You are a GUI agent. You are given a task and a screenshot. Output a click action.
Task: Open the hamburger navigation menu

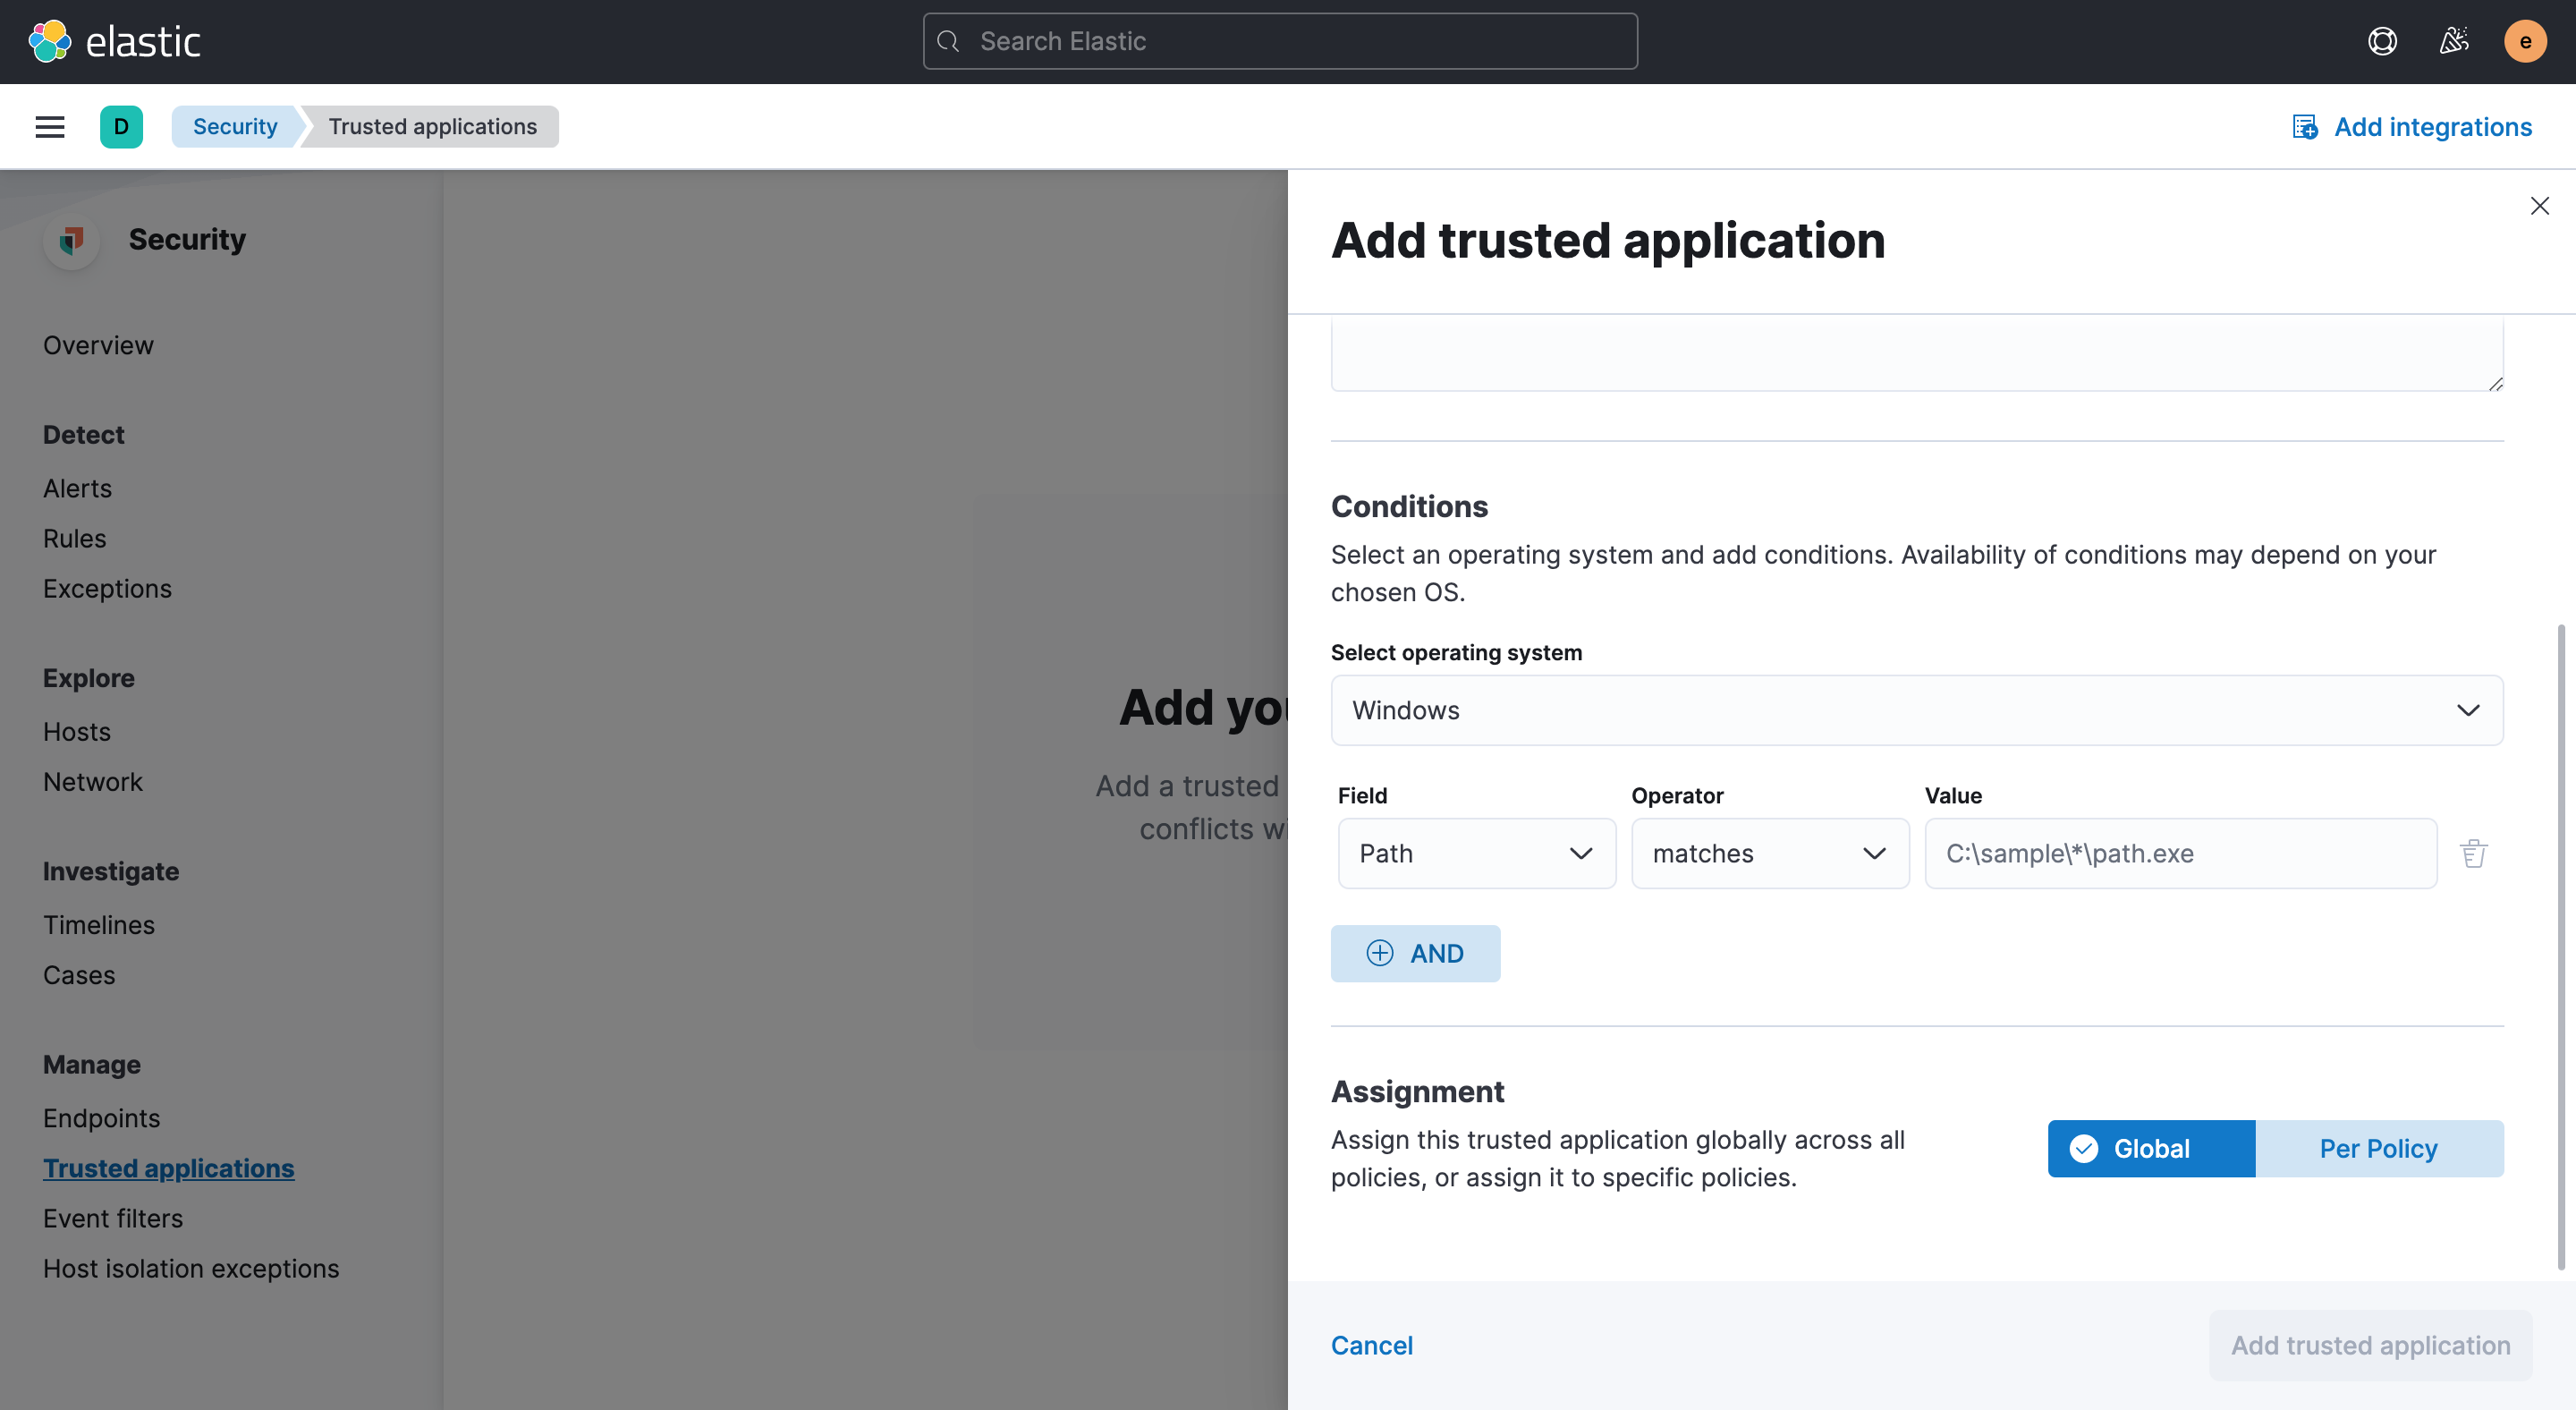tap(50, 127)
